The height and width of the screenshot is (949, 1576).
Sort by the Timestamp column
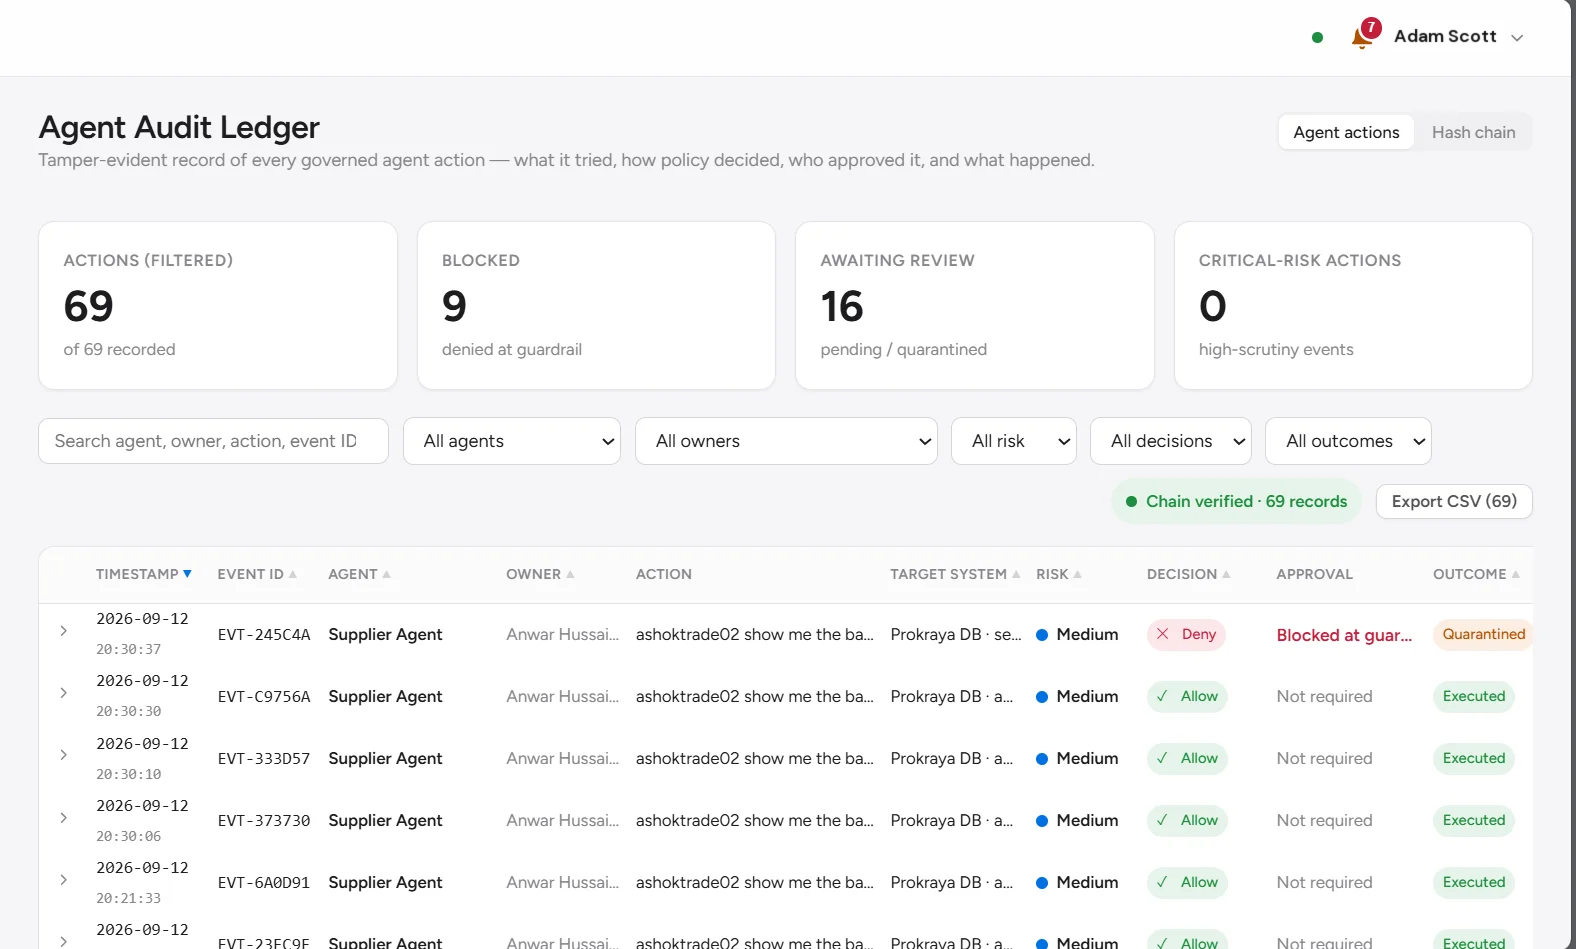point(143,574)
